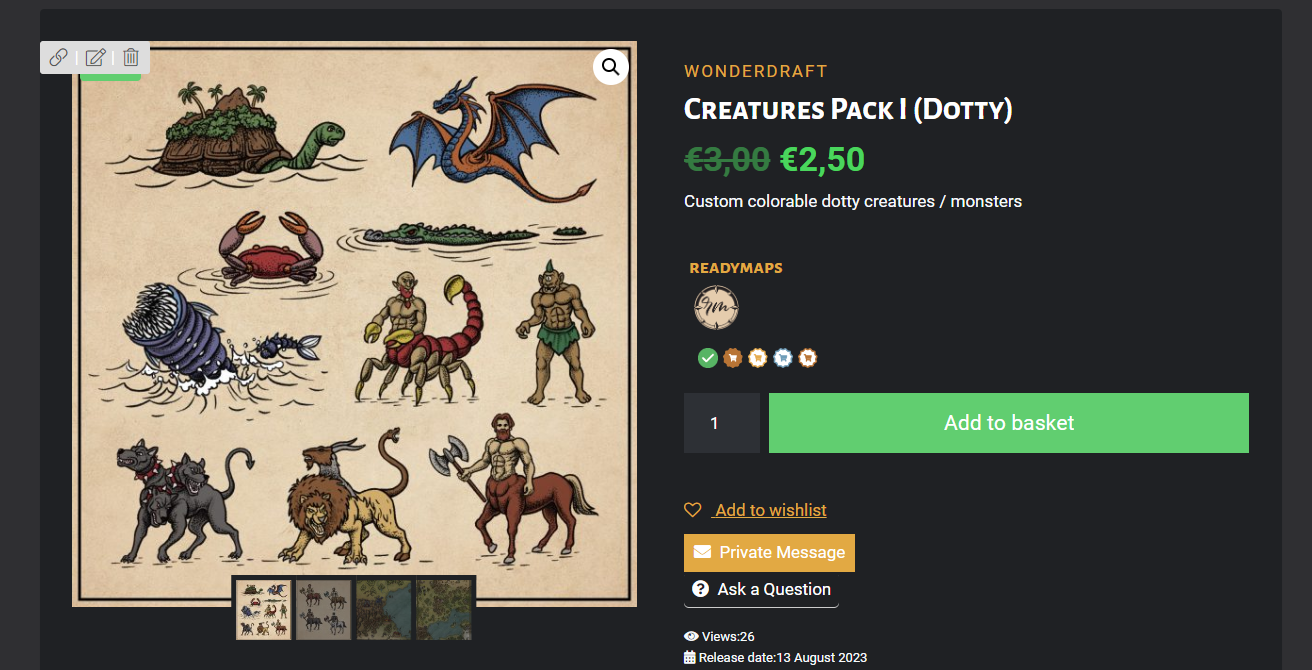This screenshot has height=670, width=1312.
Task: Click the edit pencil icon above image
Action: pos(95,57)
